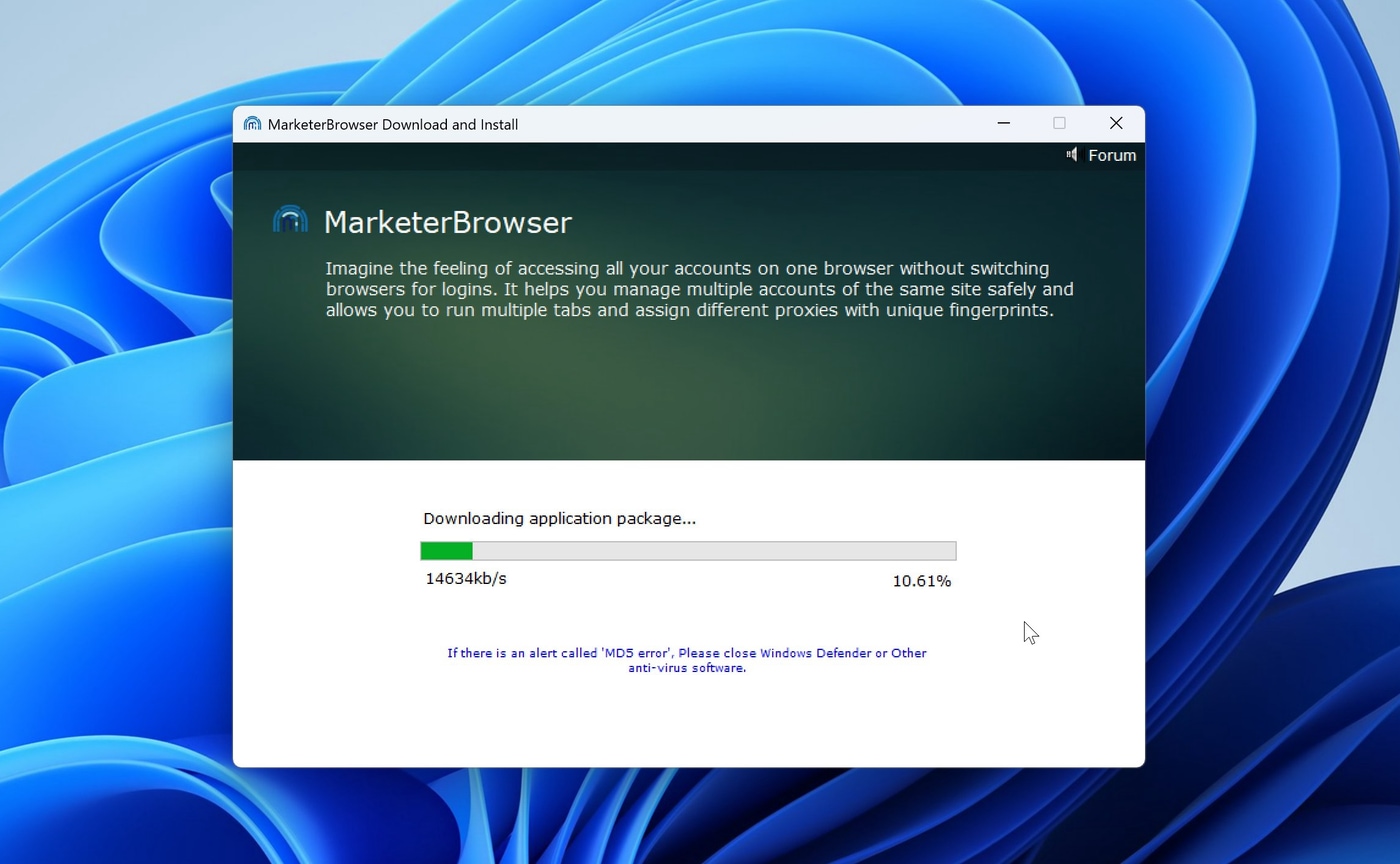Click the MarketerBrowser logo beside the heading
Screen dimensions: 1400x864
tap(290, 220)
